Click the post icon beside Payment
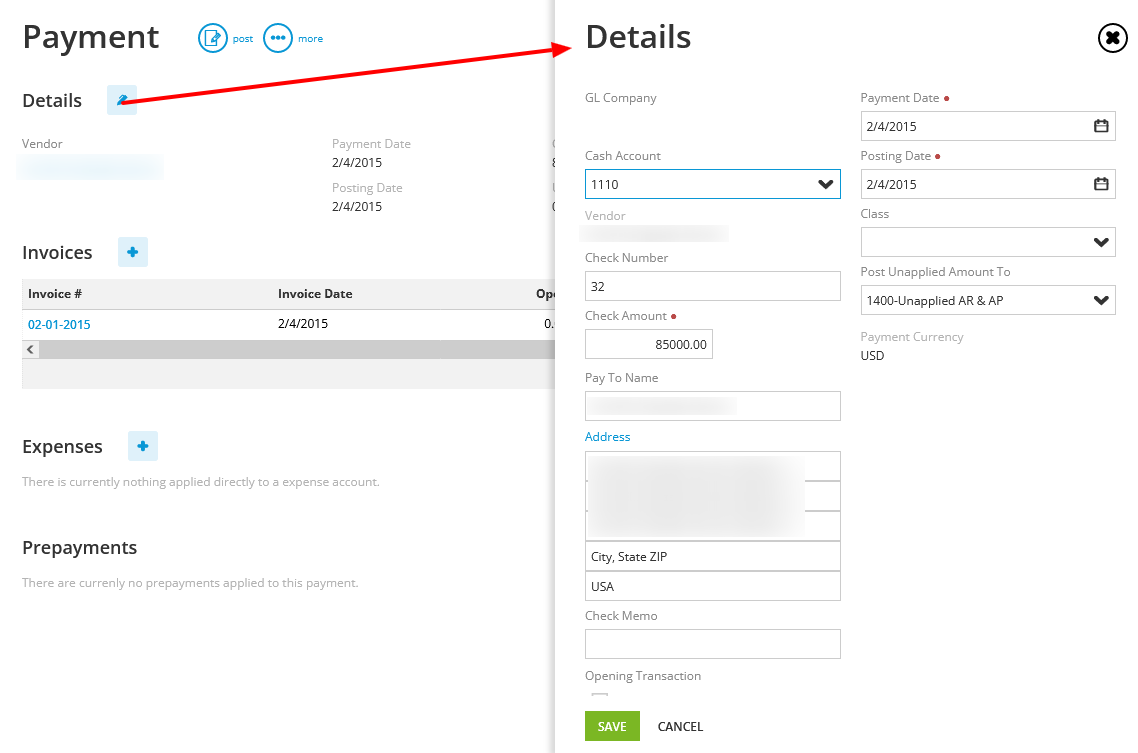The width and height of the screenshot is (1138, 753). pyautogui.click(x=213, y=38)
